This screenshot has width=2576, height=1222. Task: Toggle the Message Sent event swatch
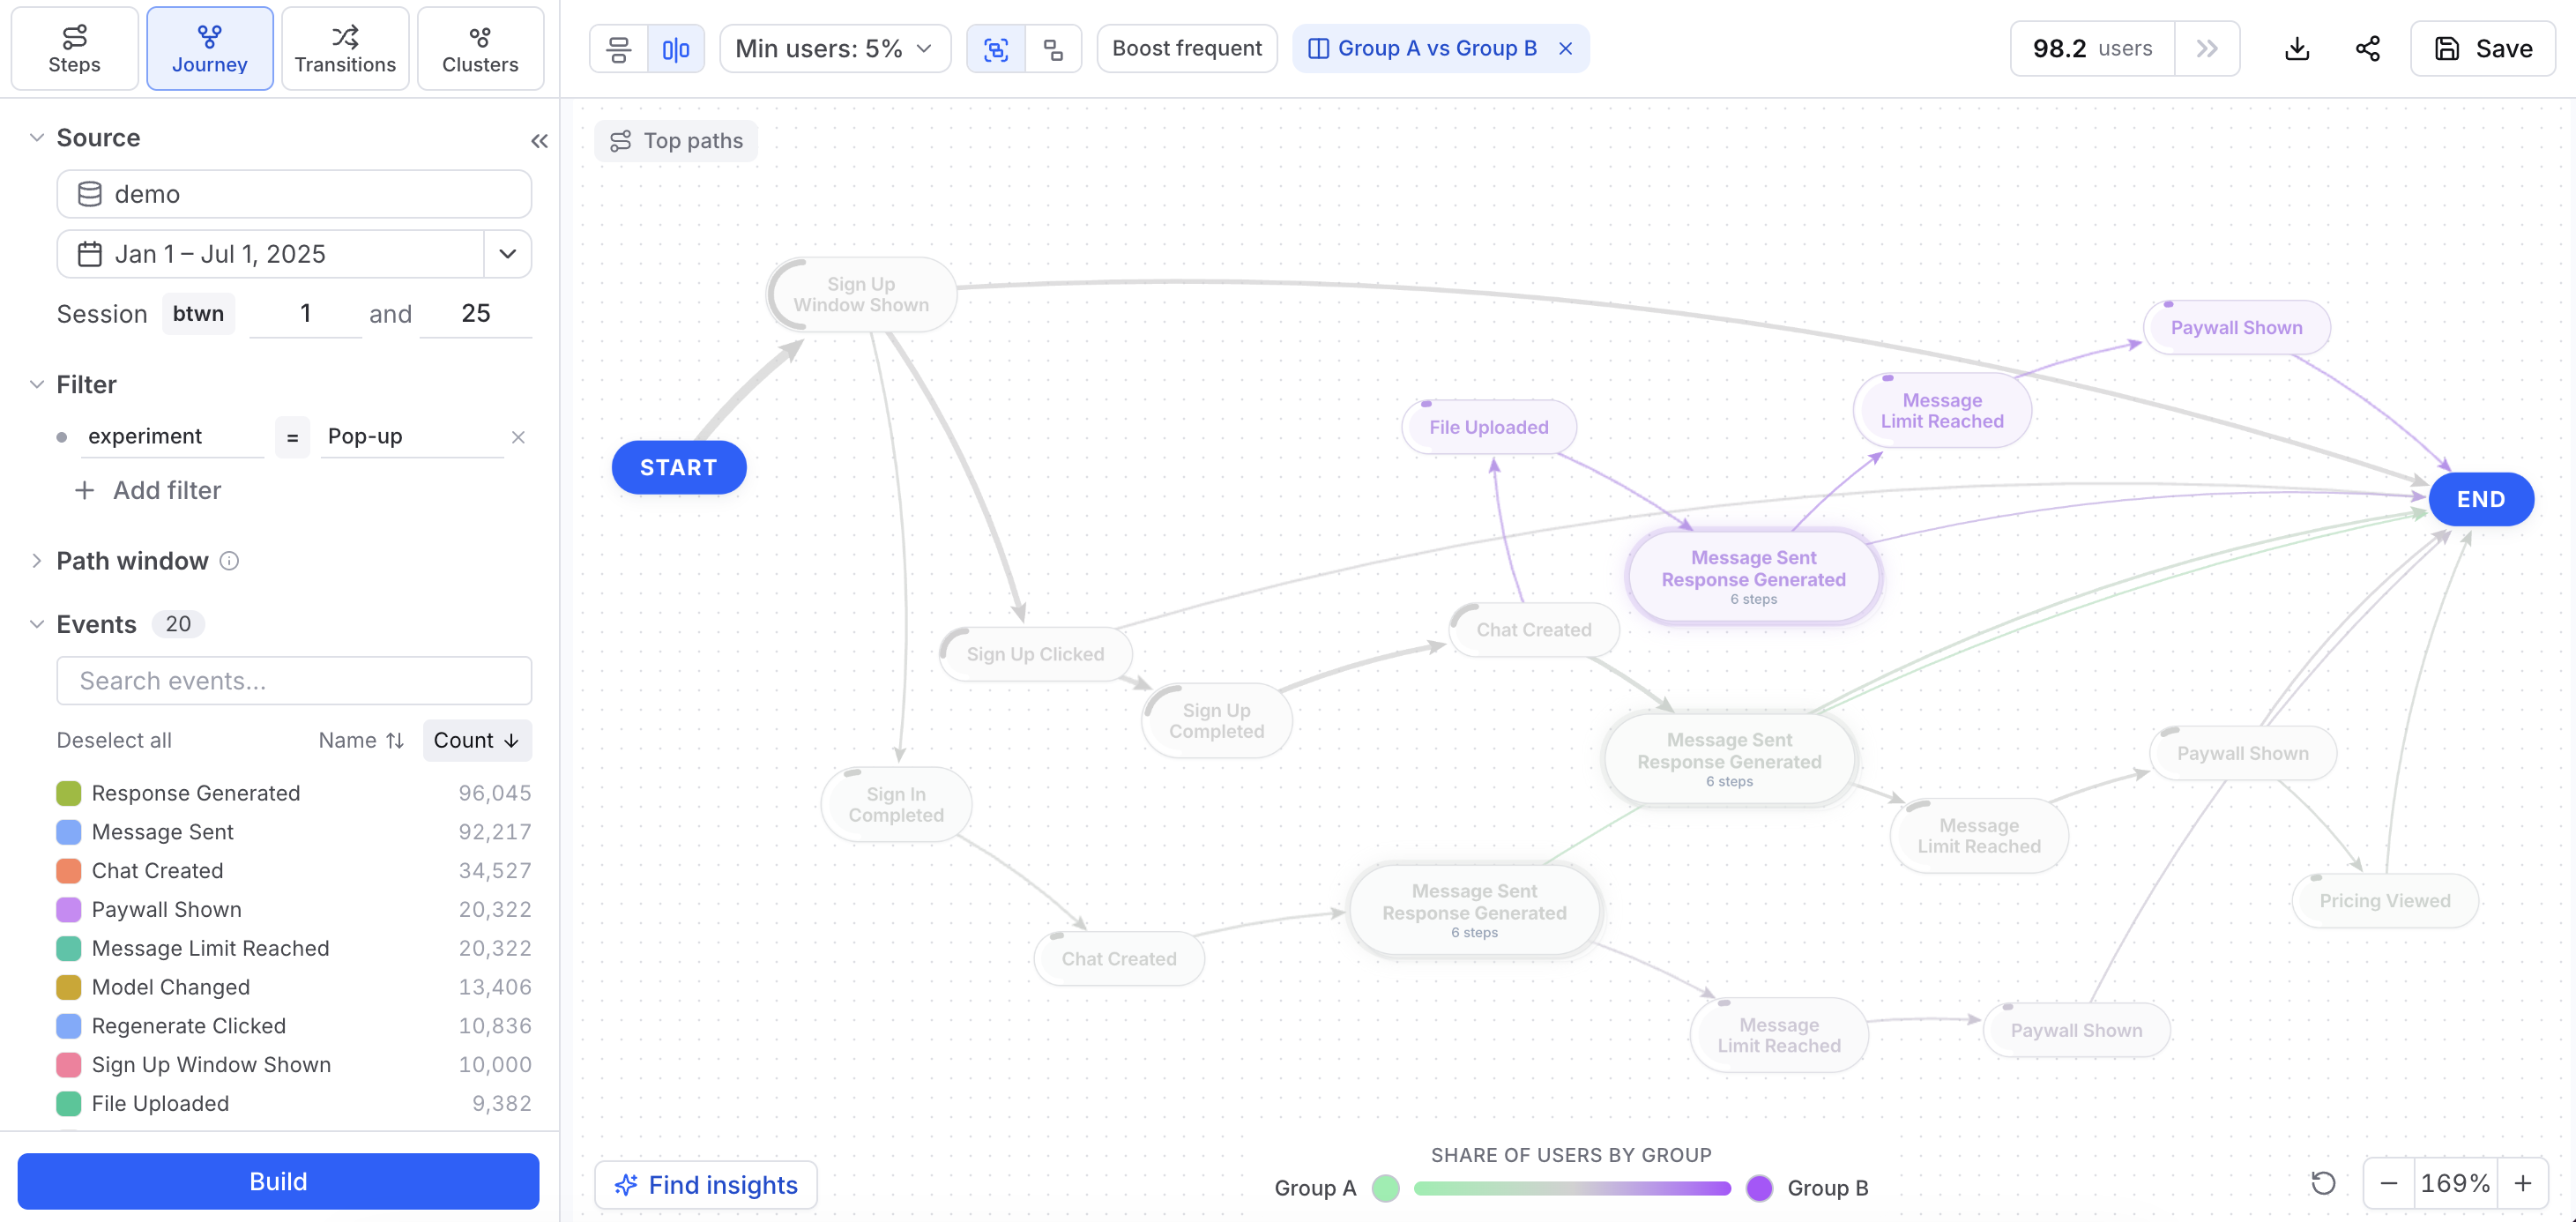(x=69, y=832)
